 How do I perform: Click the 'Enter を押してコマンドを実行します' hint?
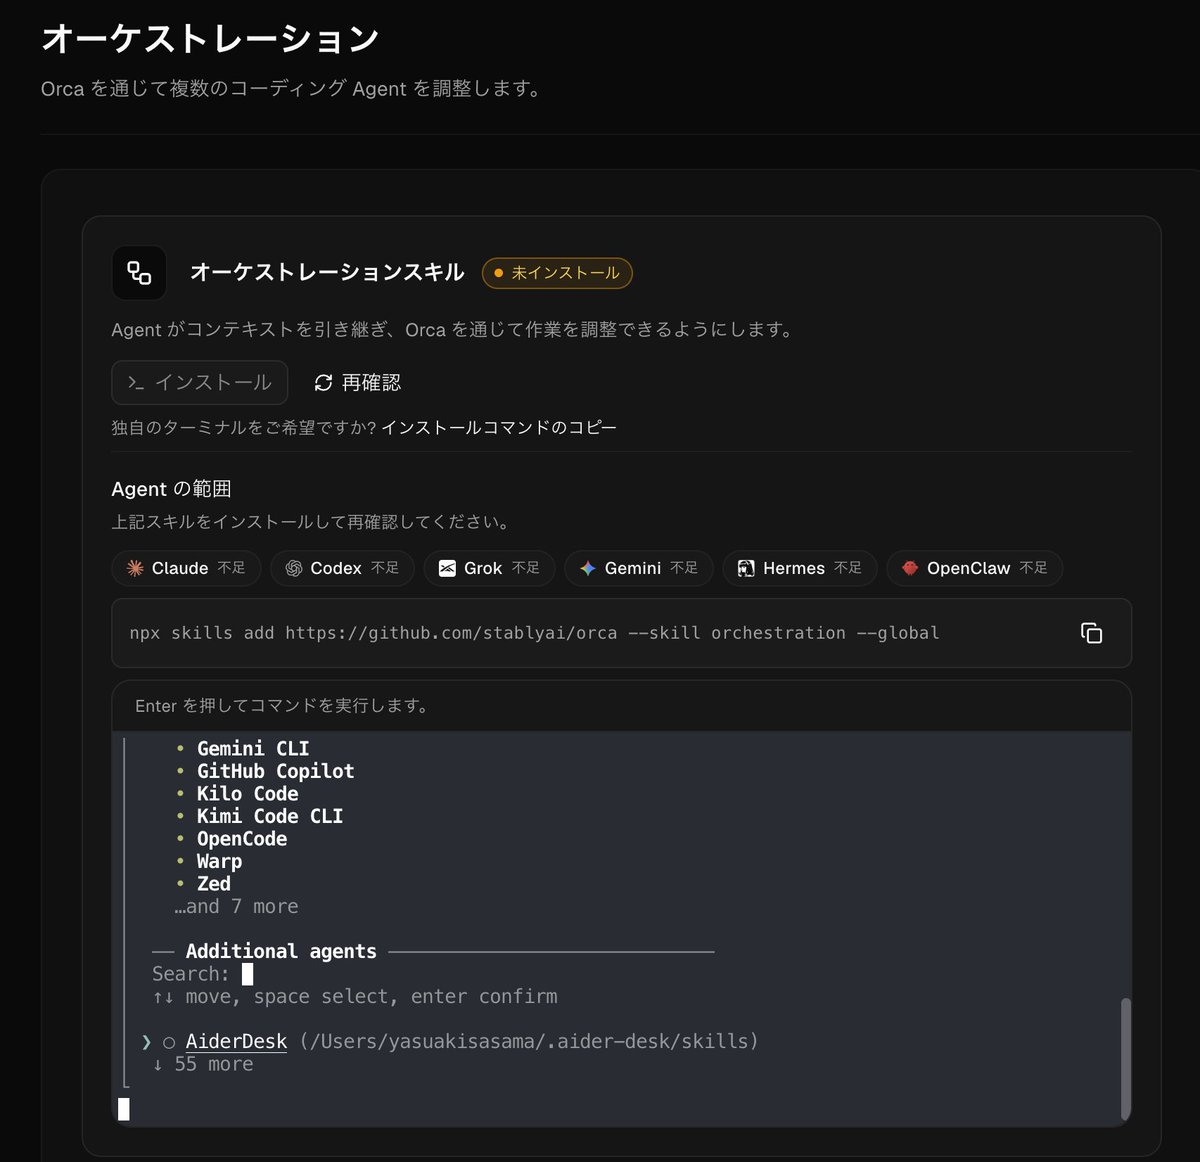click(283, 706)
